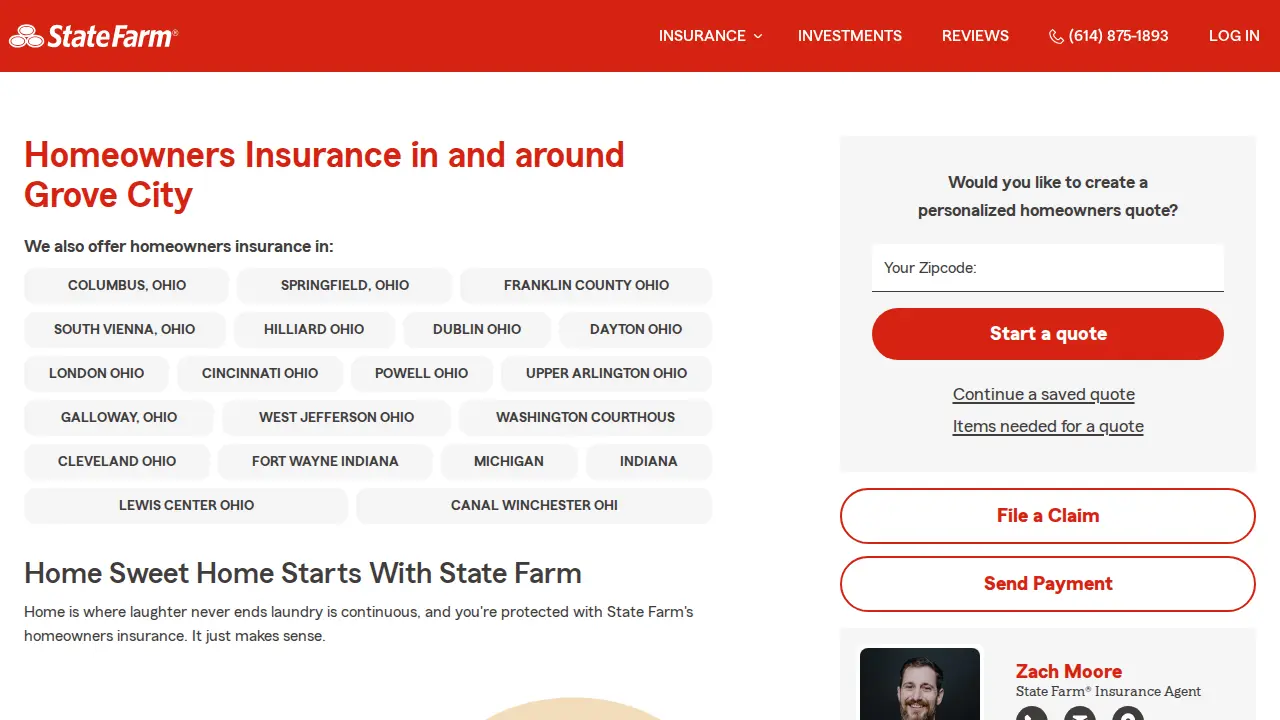1280x720 pixels.
Task: Click the Start a quote button
Action: 1048,334
